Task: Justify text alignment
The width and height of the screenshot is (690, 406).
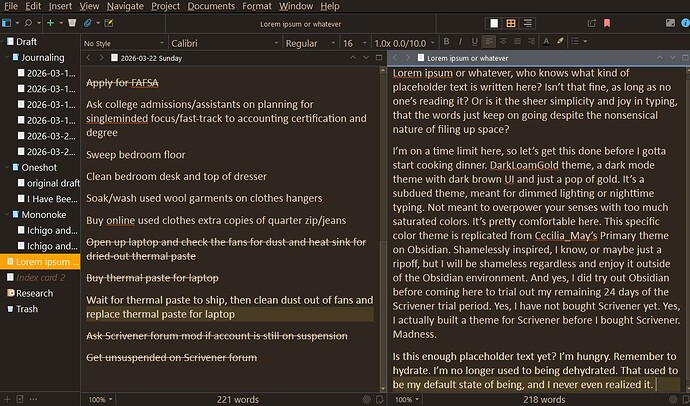Action: 518,42
